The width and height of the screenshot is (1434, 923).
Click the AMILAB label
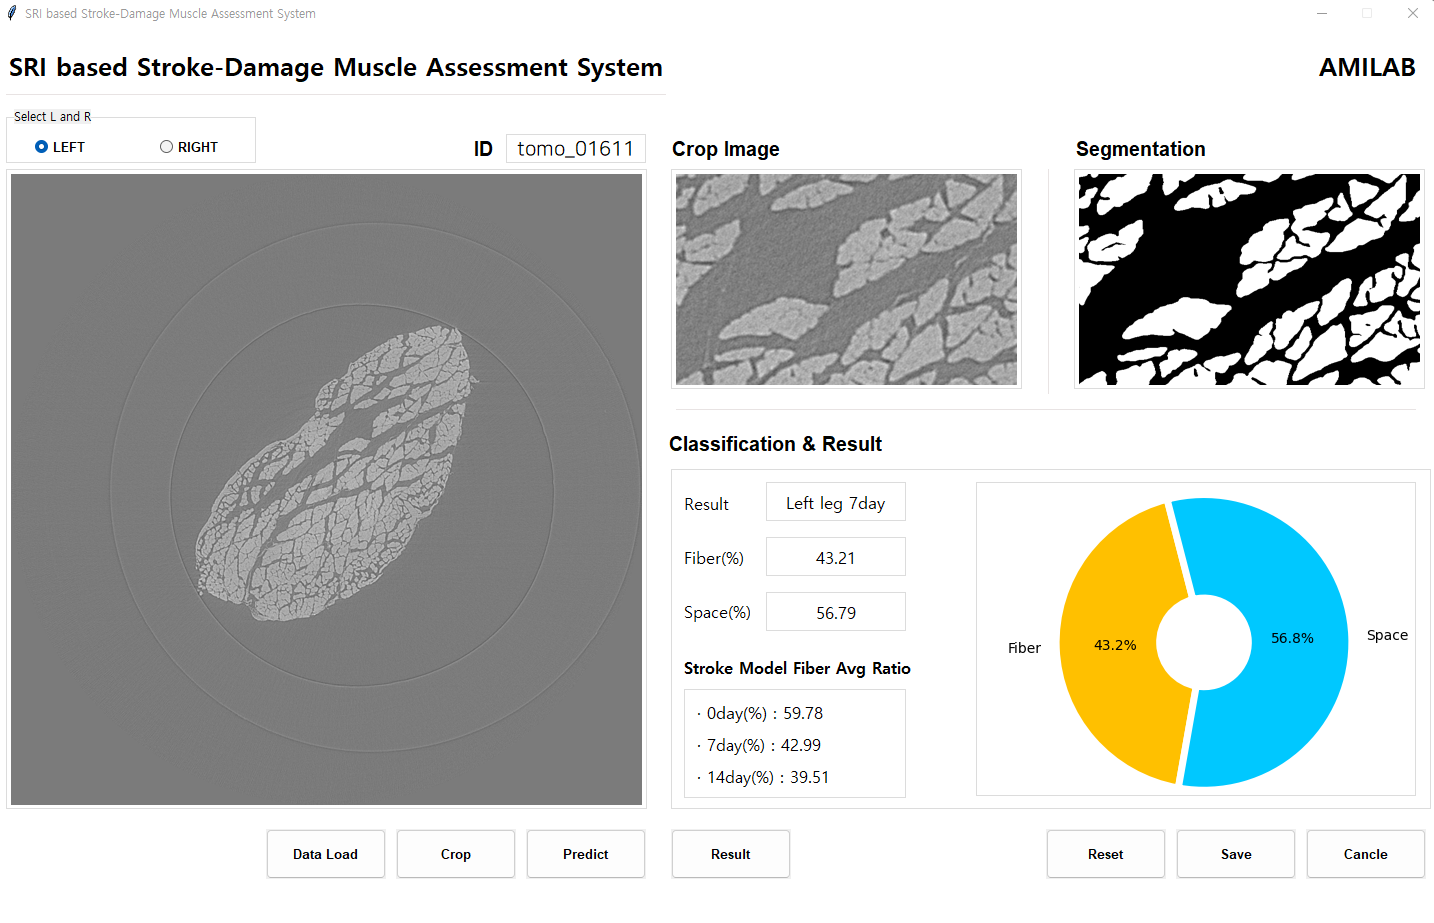pyautogui.click(x=1367, y=67)
